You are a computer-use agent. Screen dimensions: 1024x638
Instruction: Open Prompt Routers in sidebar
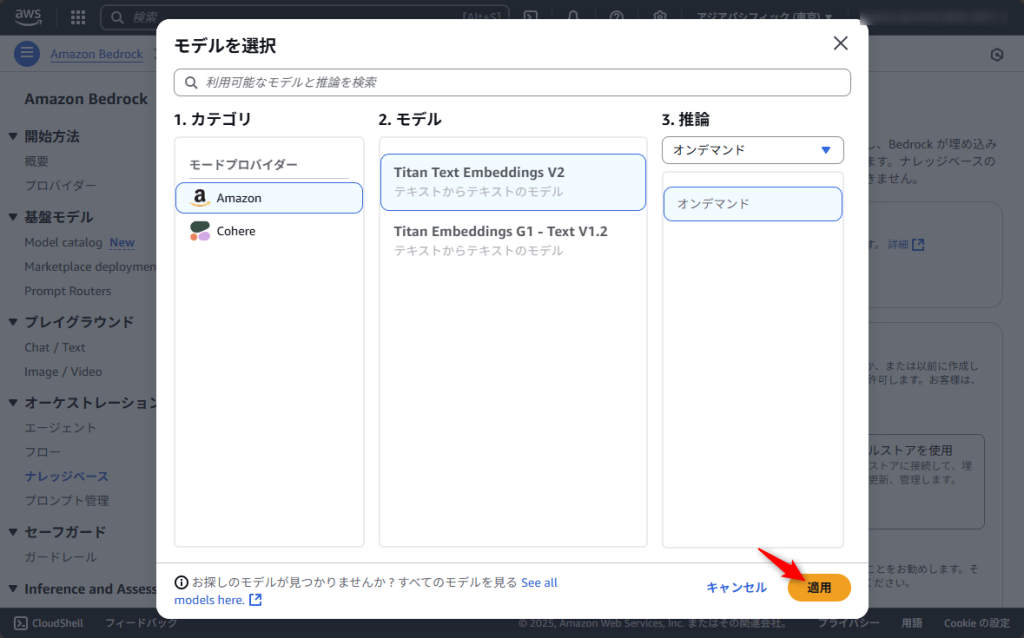[68, 291]
